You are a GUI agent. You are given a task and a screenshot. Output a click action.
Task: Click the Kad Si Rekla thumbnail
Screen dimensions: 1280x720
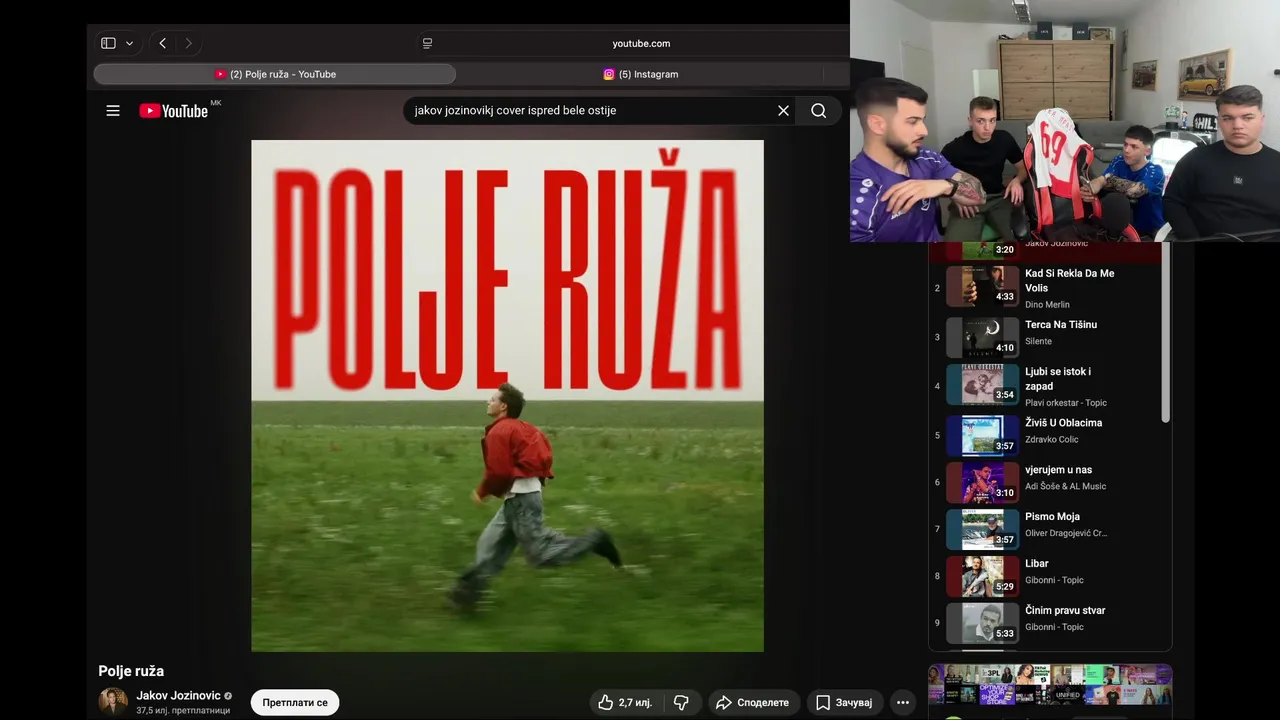coord(982,286)
